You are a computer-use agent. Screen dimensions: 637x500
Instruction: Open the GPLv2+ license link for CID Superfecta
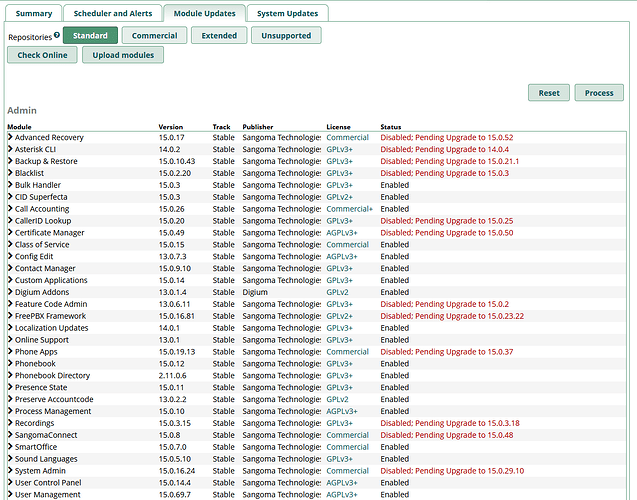(339, 197)
